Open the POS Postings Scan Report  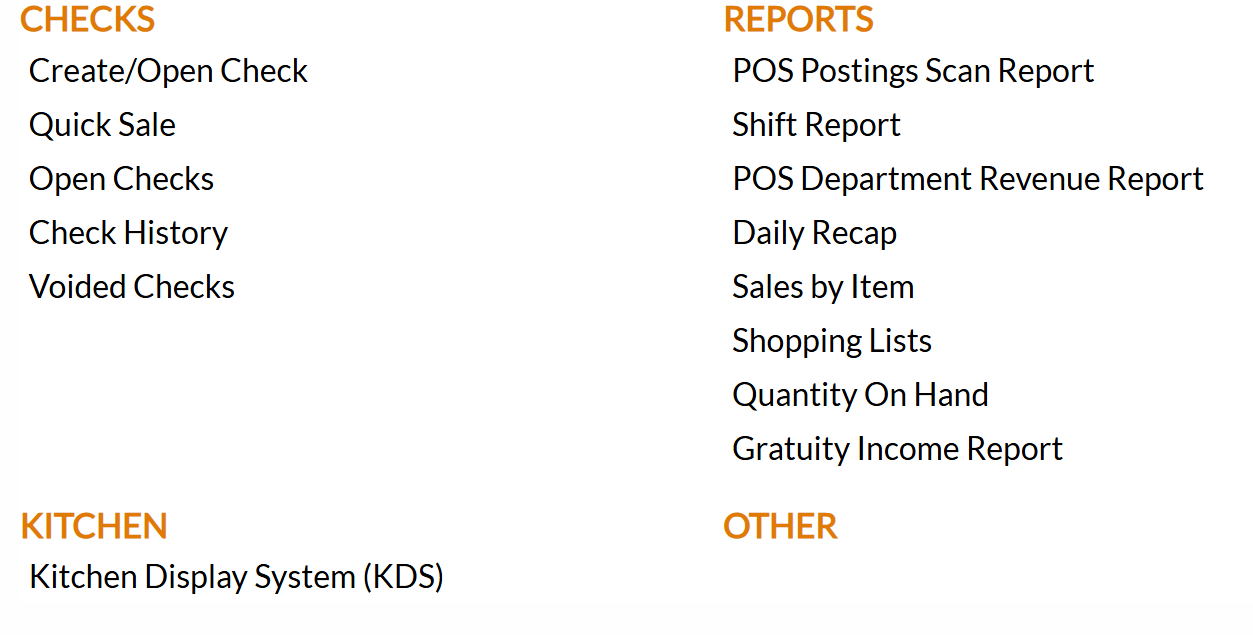click(x=912, y=71)
